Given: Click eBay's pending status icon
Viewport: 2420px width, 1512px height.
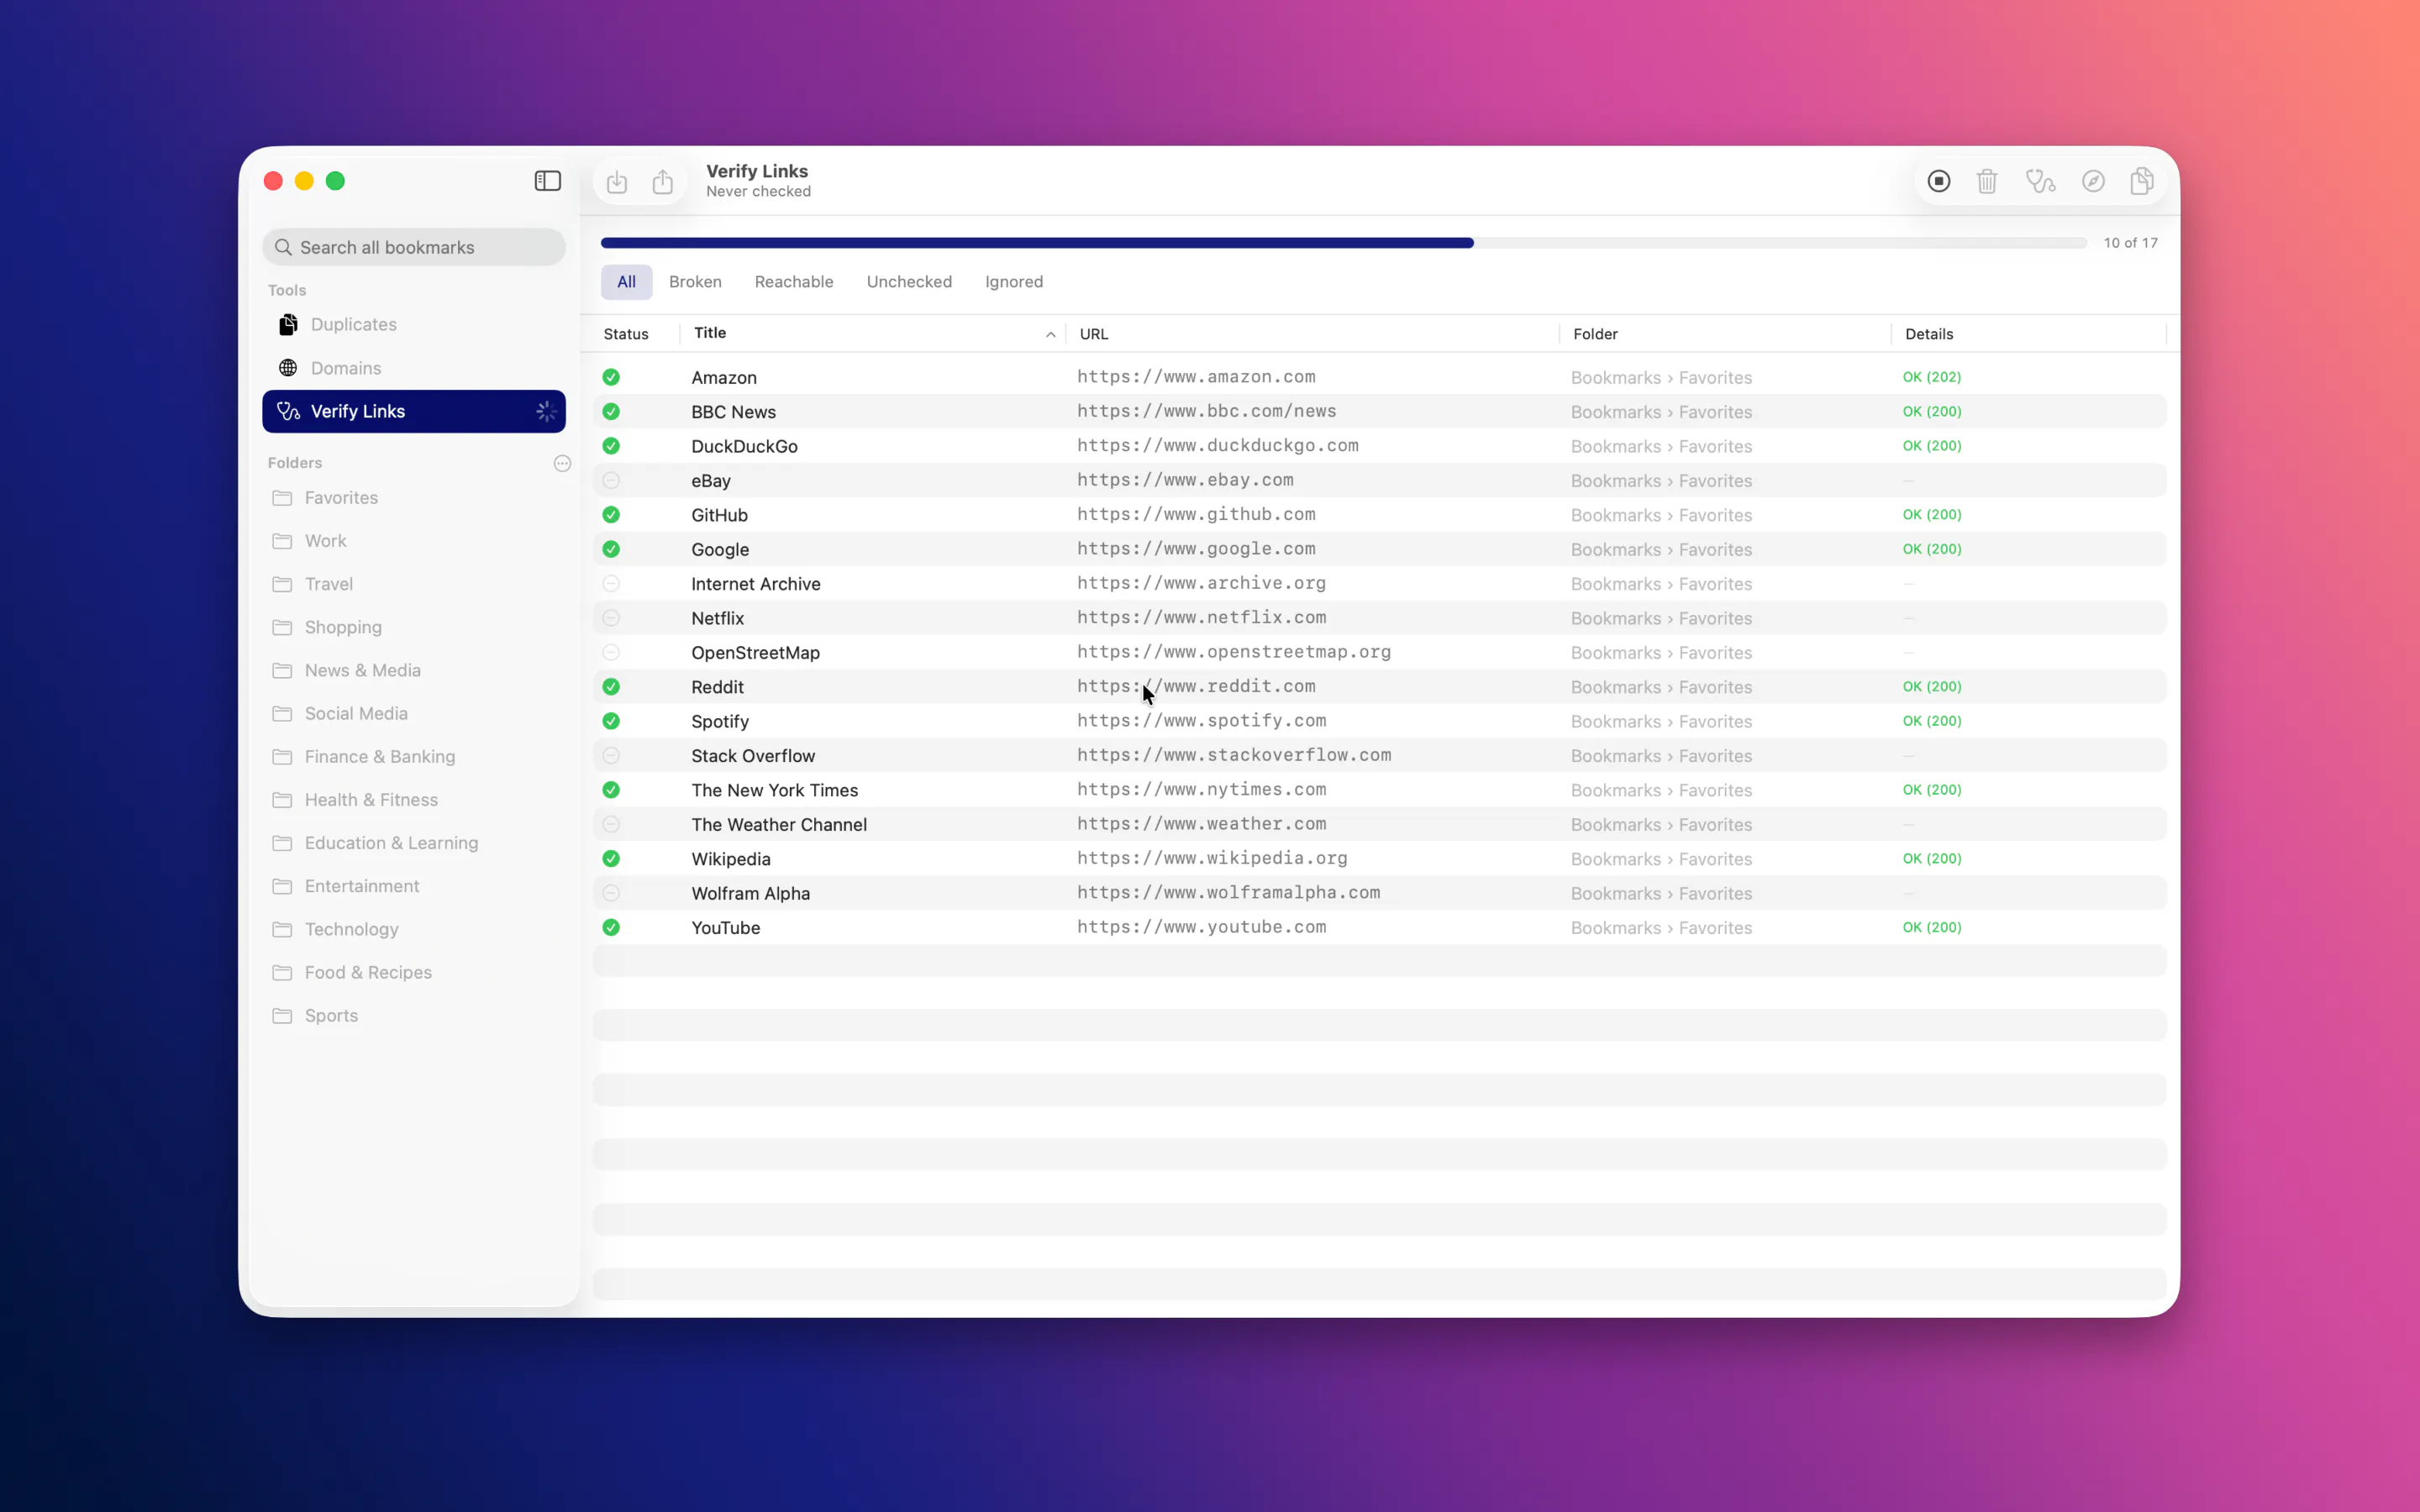Looking at the screenshot, I should tap(611, 480).
